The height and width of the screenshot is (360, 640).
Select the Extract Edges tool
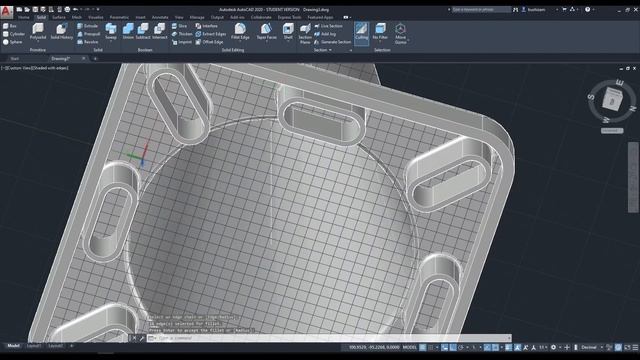(x=211, y=34)
